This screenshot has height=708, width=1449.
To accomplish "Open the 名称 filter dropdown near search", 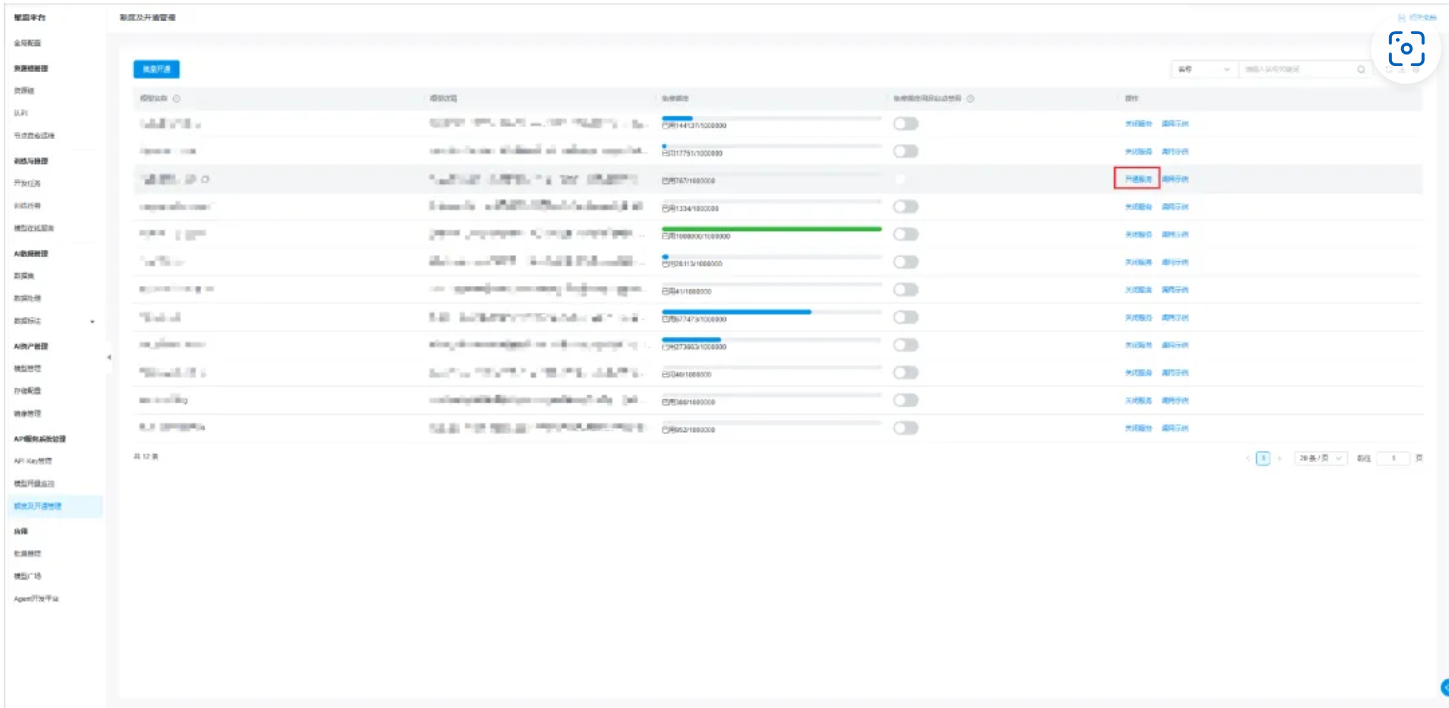I will click(x=1204, y=70).
